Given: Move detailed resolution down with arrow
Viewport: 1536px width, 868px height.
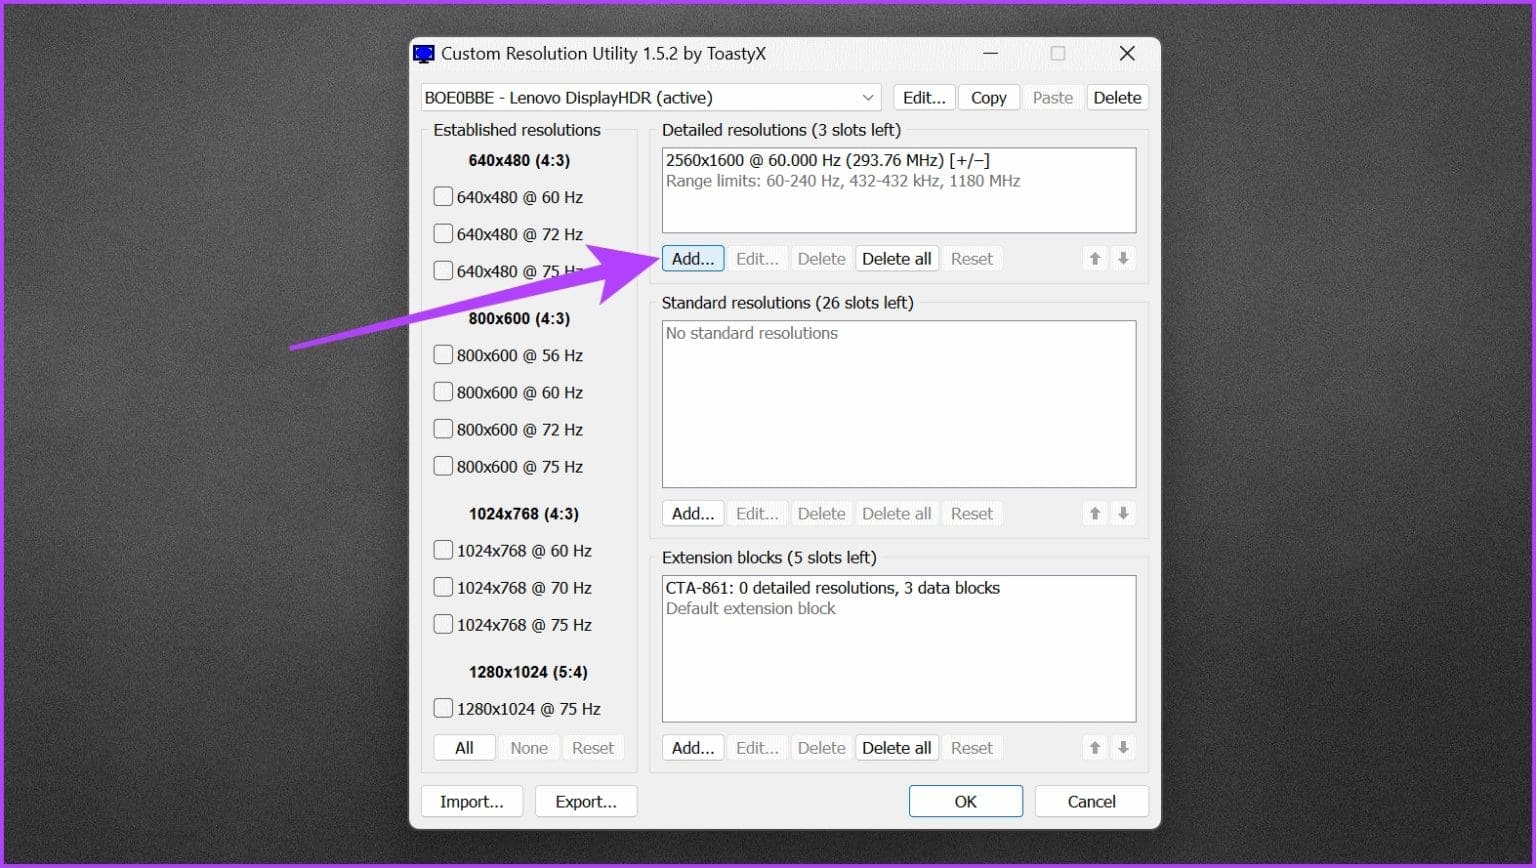Looking at the screenshot, I should pos(1123,259).
